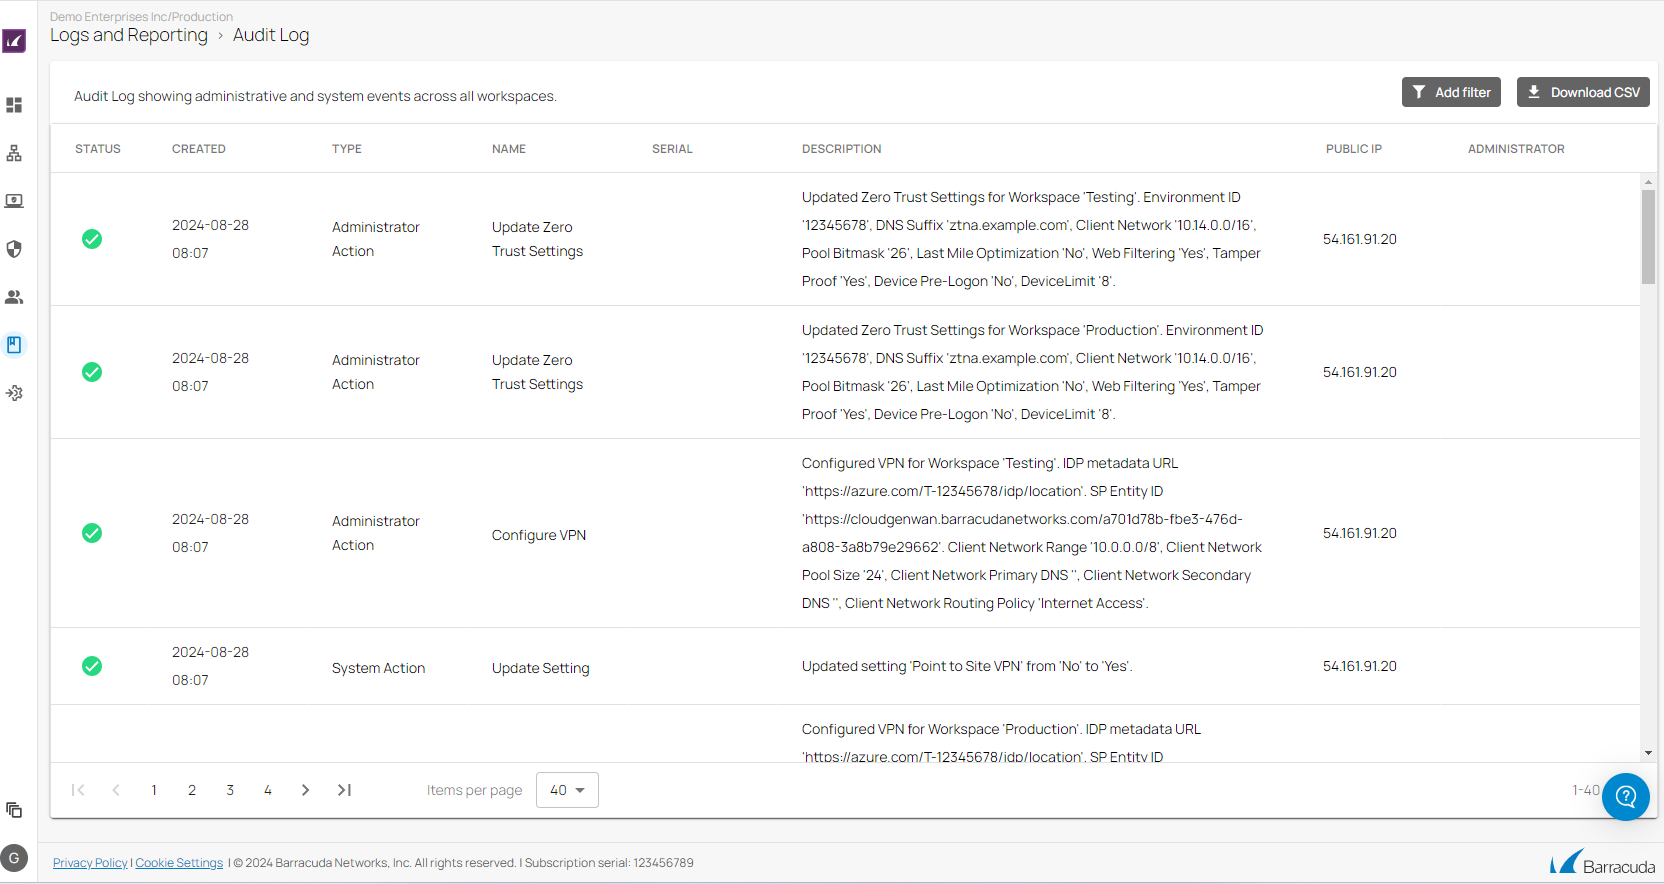Go to previous page arrow
This screenshot has height=884, width=1664.
coord(116,790)
